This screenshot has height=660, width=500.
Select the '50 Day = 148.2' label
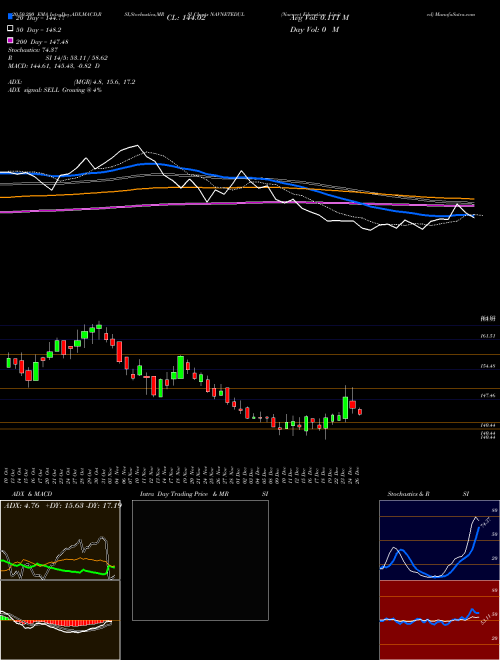point(39,30)
